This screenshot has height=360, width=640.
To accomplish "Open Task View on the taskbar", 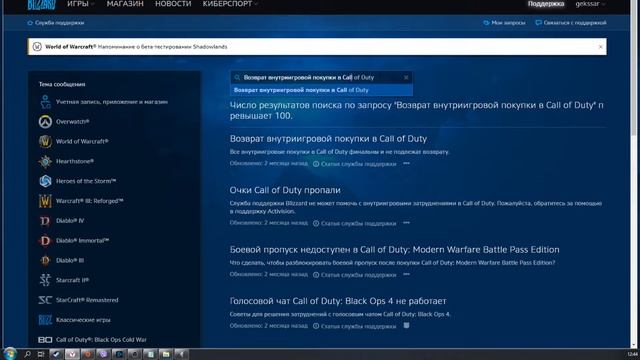I will click(x=41, y=354).
